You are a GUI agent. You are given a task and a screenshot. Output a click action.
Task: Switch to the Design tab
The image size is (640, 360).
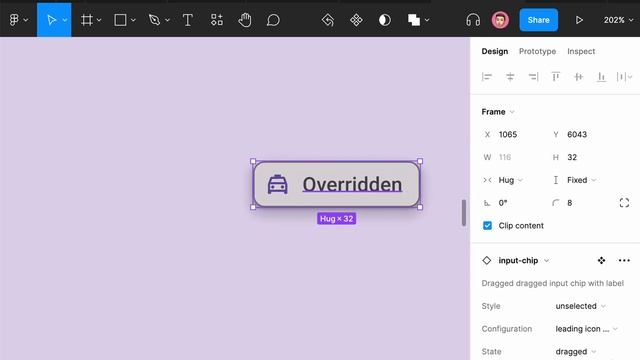pyautogui.click(x=495, y=51)
